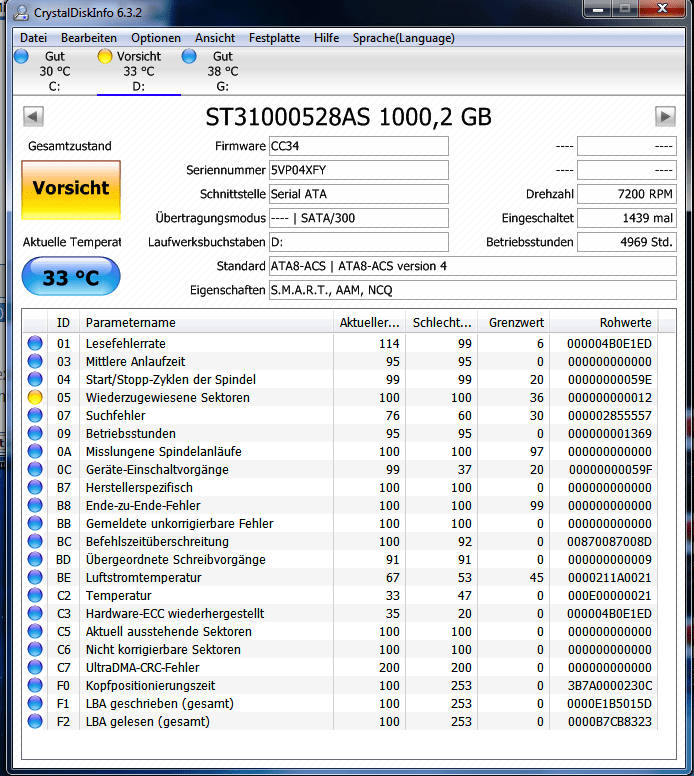Click the Gut 38 °C drive G: label
694x776 pixels.
223,71
